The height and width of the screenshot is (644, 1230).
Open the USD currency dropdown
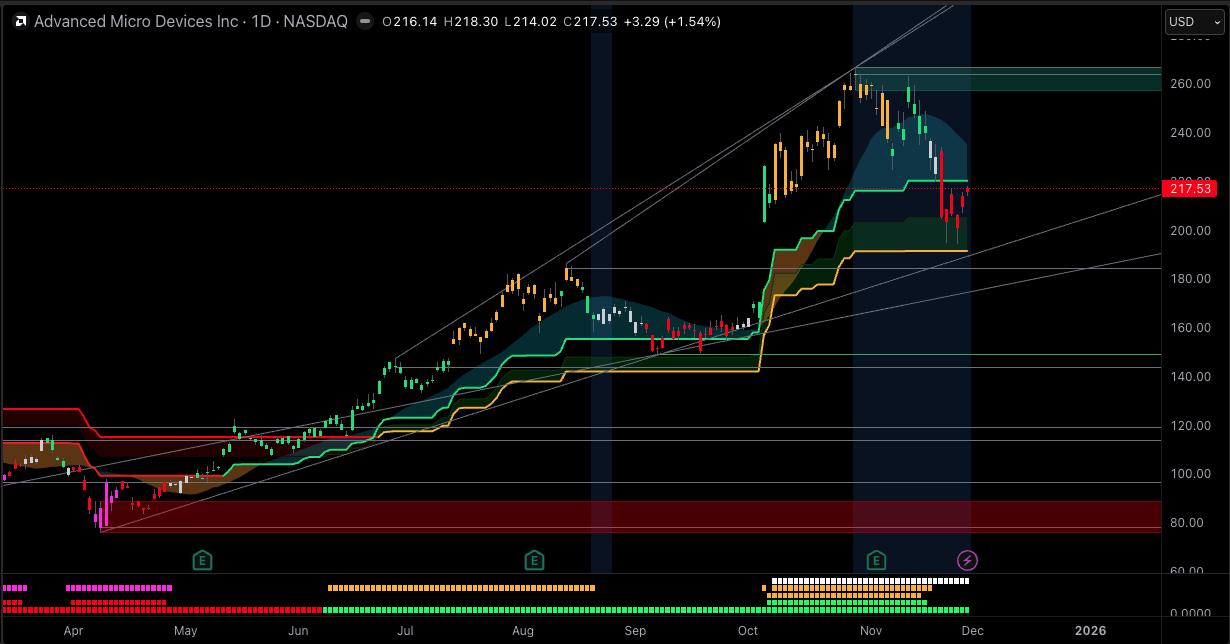tap(1193, 22)
